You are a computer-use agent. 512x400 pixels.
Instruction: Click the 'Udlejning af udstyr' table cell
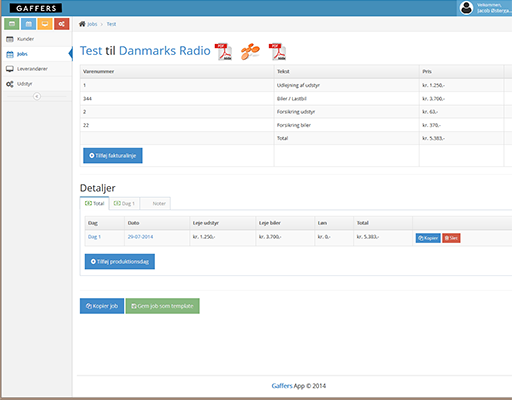click(x=346, y=85)
